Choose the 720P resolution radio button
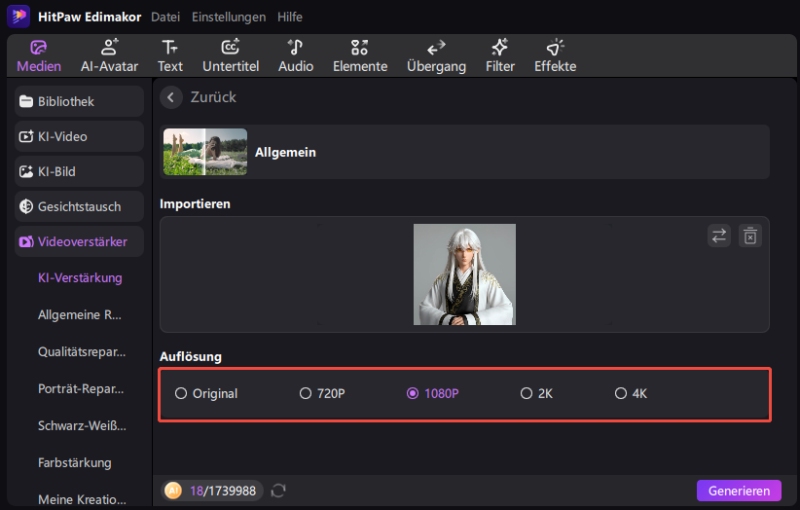This screenshot has width=800, height=510. 306,394
